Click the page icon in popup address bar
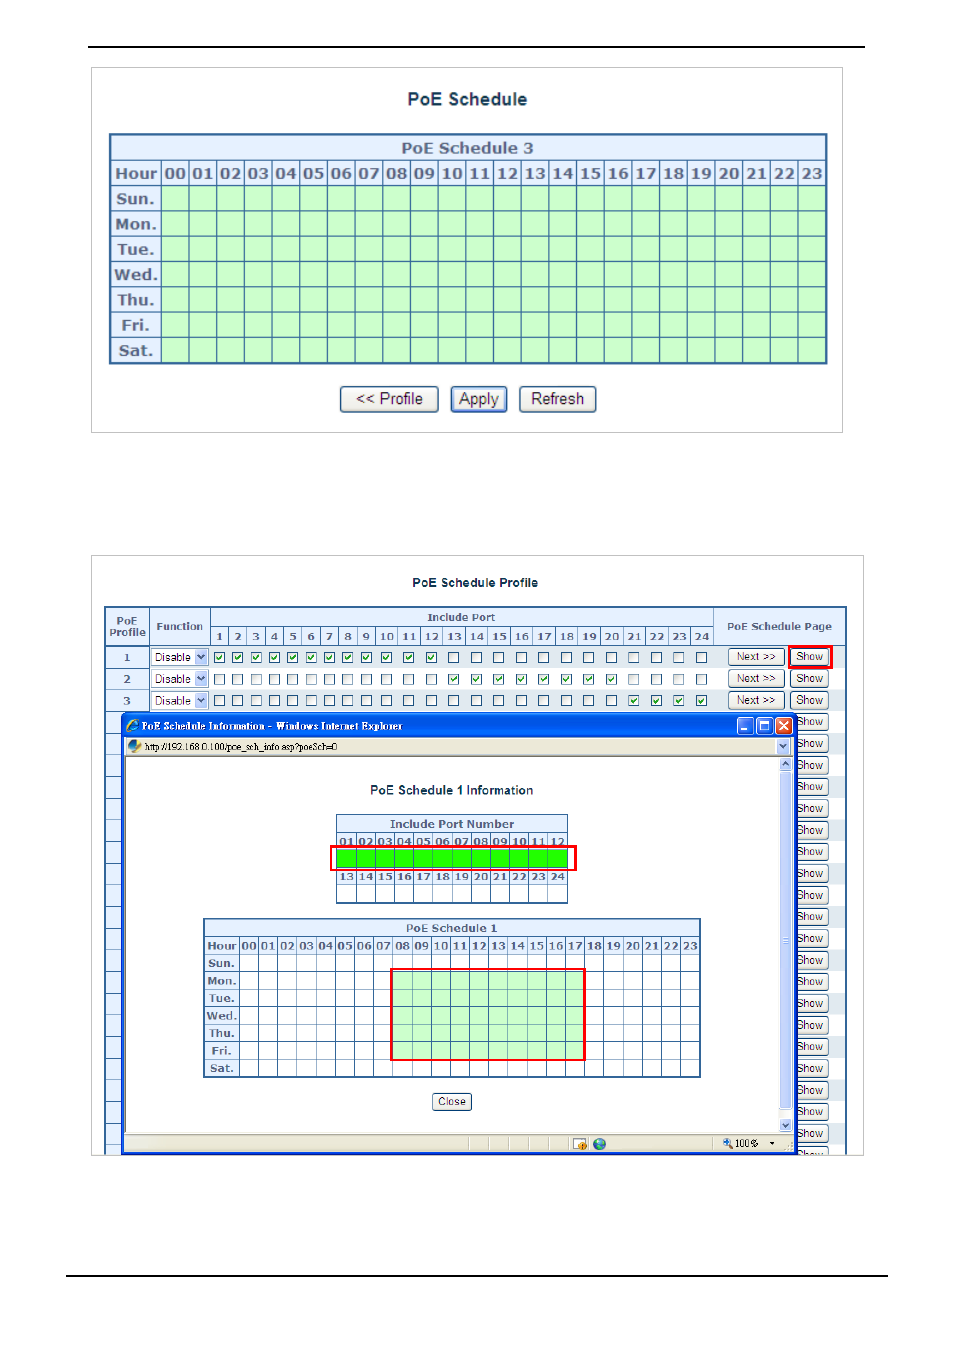 coord(135,746)
